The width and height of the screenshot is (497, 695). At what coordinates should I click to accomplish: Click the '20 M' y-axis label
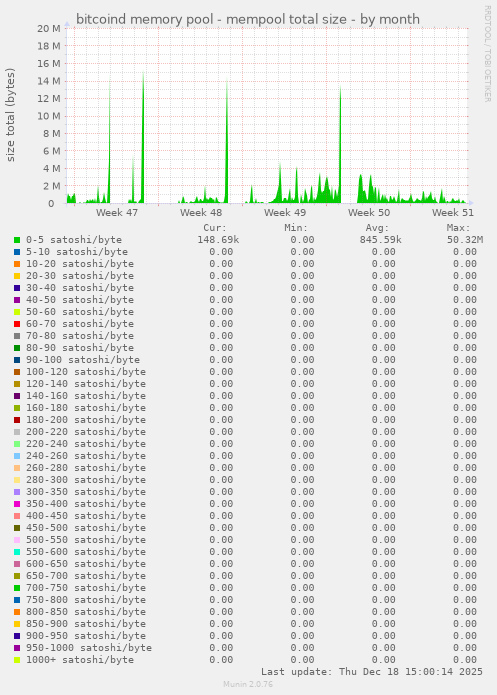pos(49,28)
